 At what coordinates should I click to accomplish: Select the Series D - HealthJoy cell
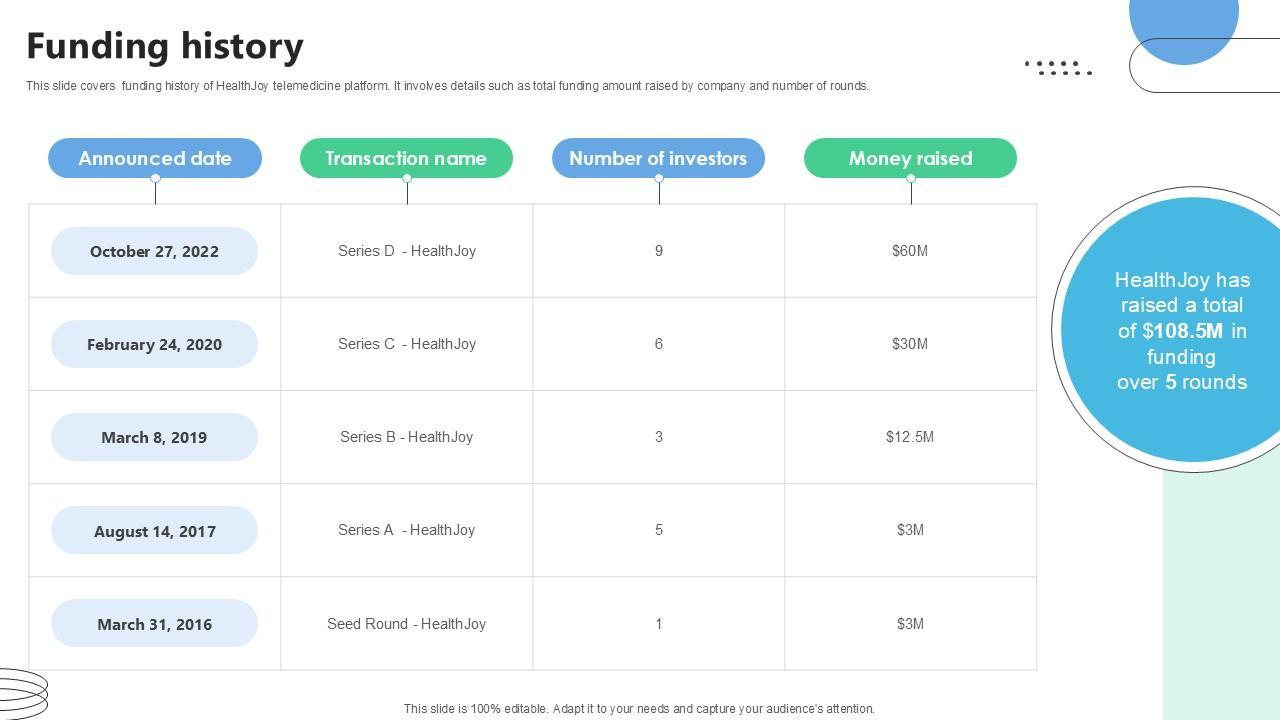click(406, 251)
